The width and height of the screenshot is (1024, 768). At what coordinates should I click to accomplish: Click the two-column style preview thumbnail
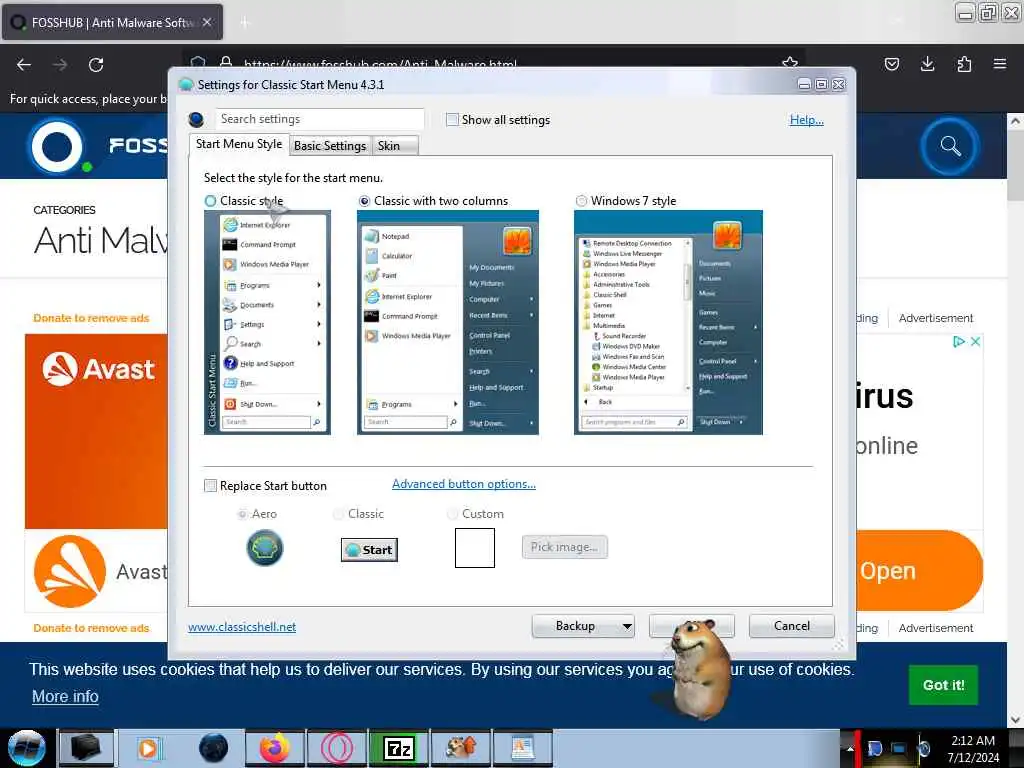click(448, 323)
